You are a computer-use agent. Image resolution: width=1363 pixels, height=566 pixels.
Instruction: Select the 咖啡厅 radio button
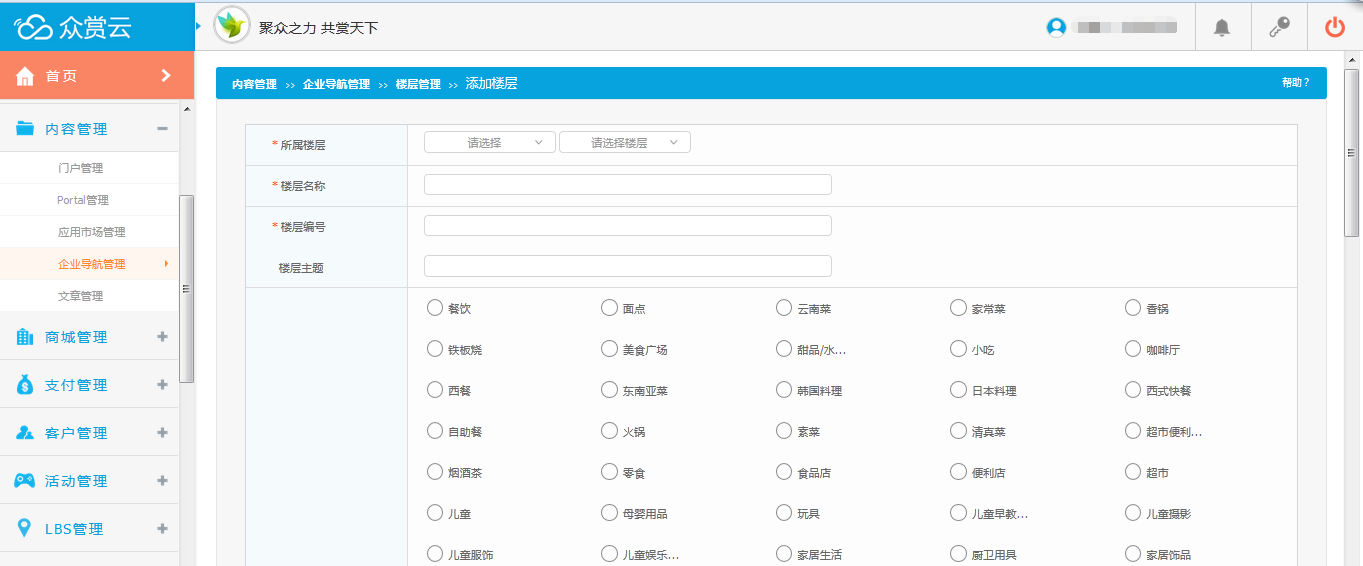point(1133,349)
